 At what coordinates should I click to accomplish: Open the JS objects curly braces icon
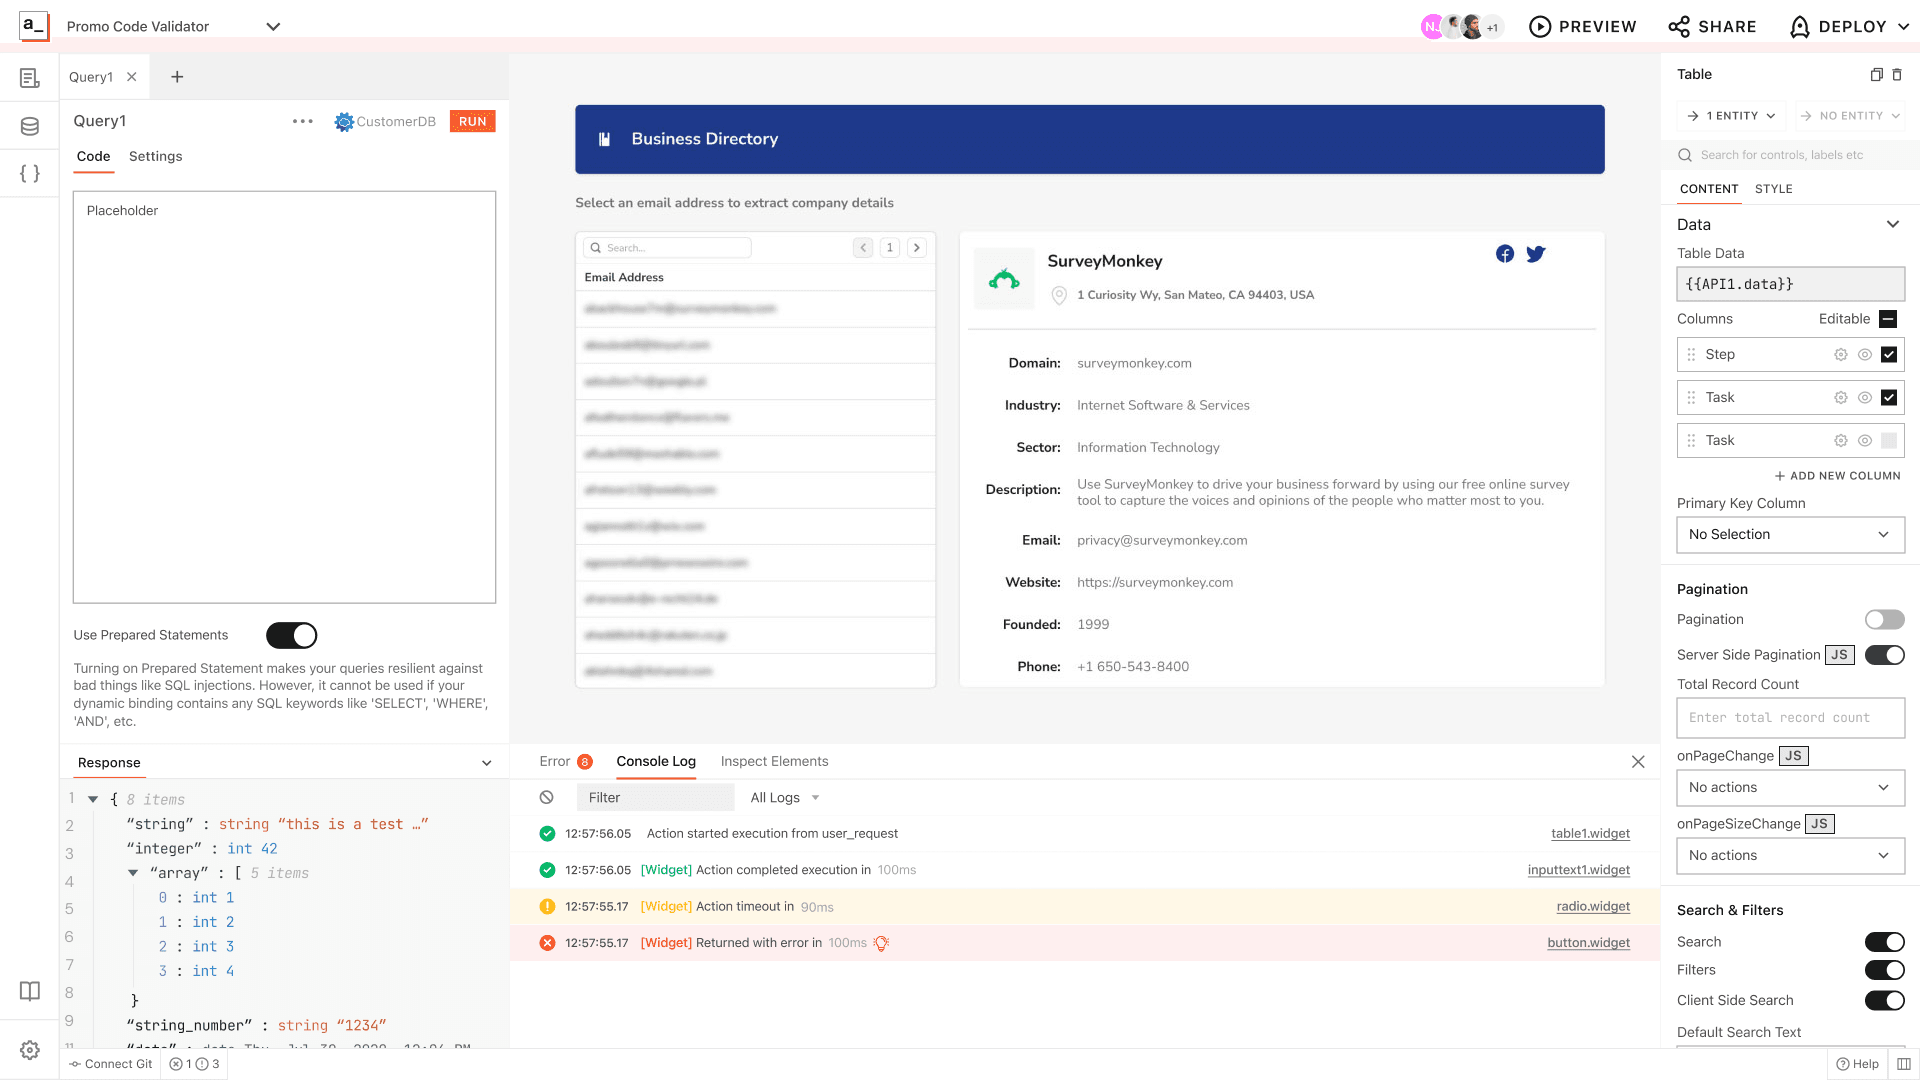click(x=30, y=173)
